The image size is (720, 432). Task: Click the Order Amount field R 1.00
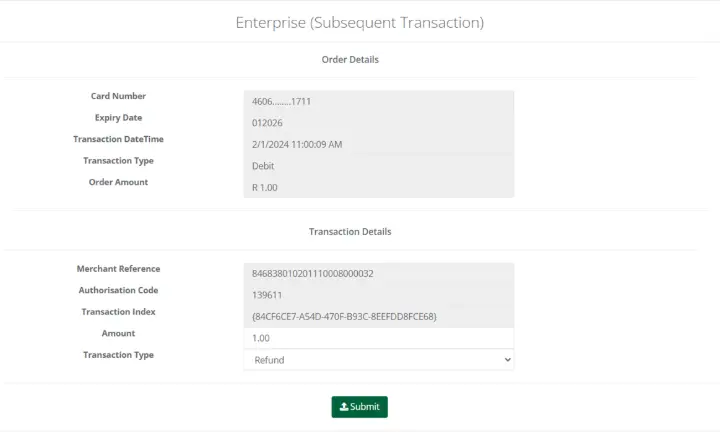pos(378,187)
